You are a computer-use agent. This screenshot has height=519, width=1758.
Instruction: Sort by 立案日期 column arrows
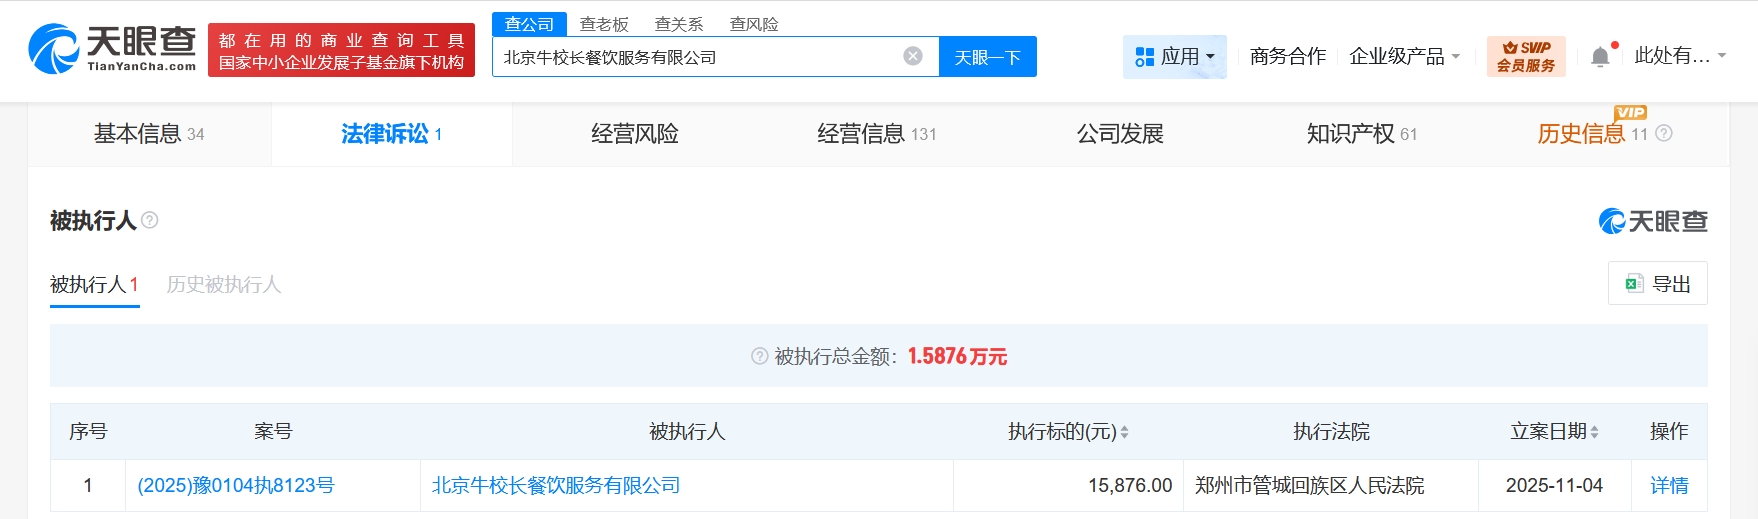[1594, 432]
